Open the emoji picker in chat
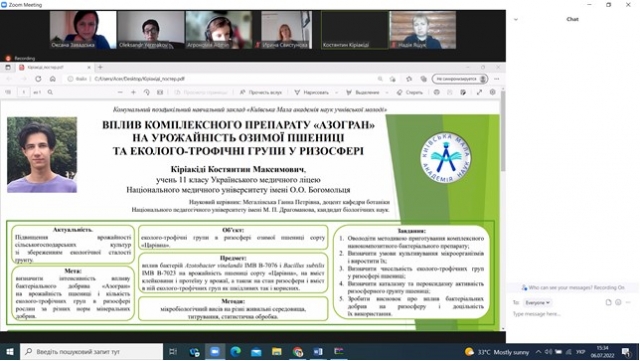Image resolution: width=640 pixels, height=361 pixels. [618, 303]
